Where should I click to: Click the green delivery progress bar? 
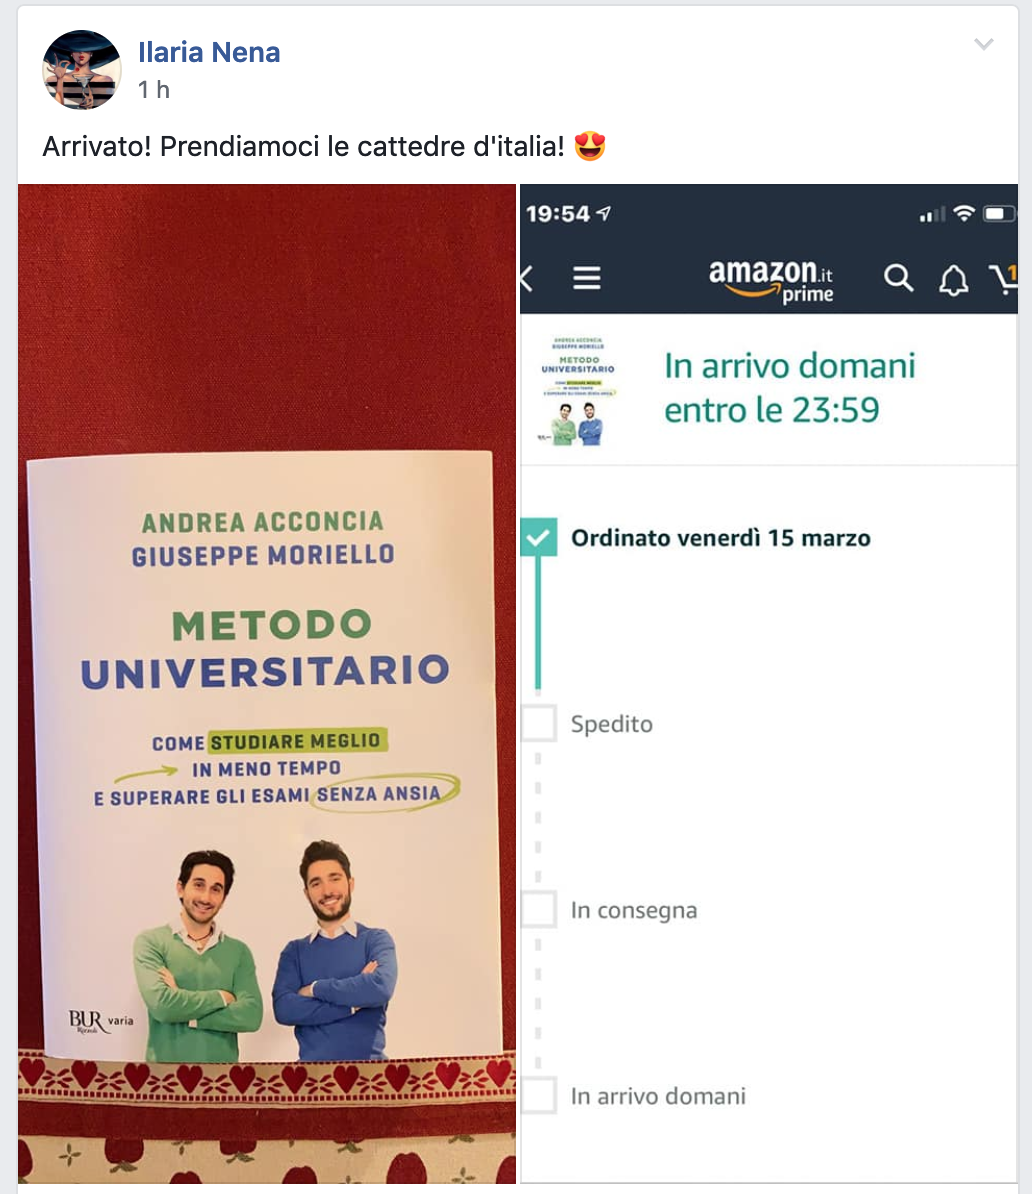click(x=538, y=623)
